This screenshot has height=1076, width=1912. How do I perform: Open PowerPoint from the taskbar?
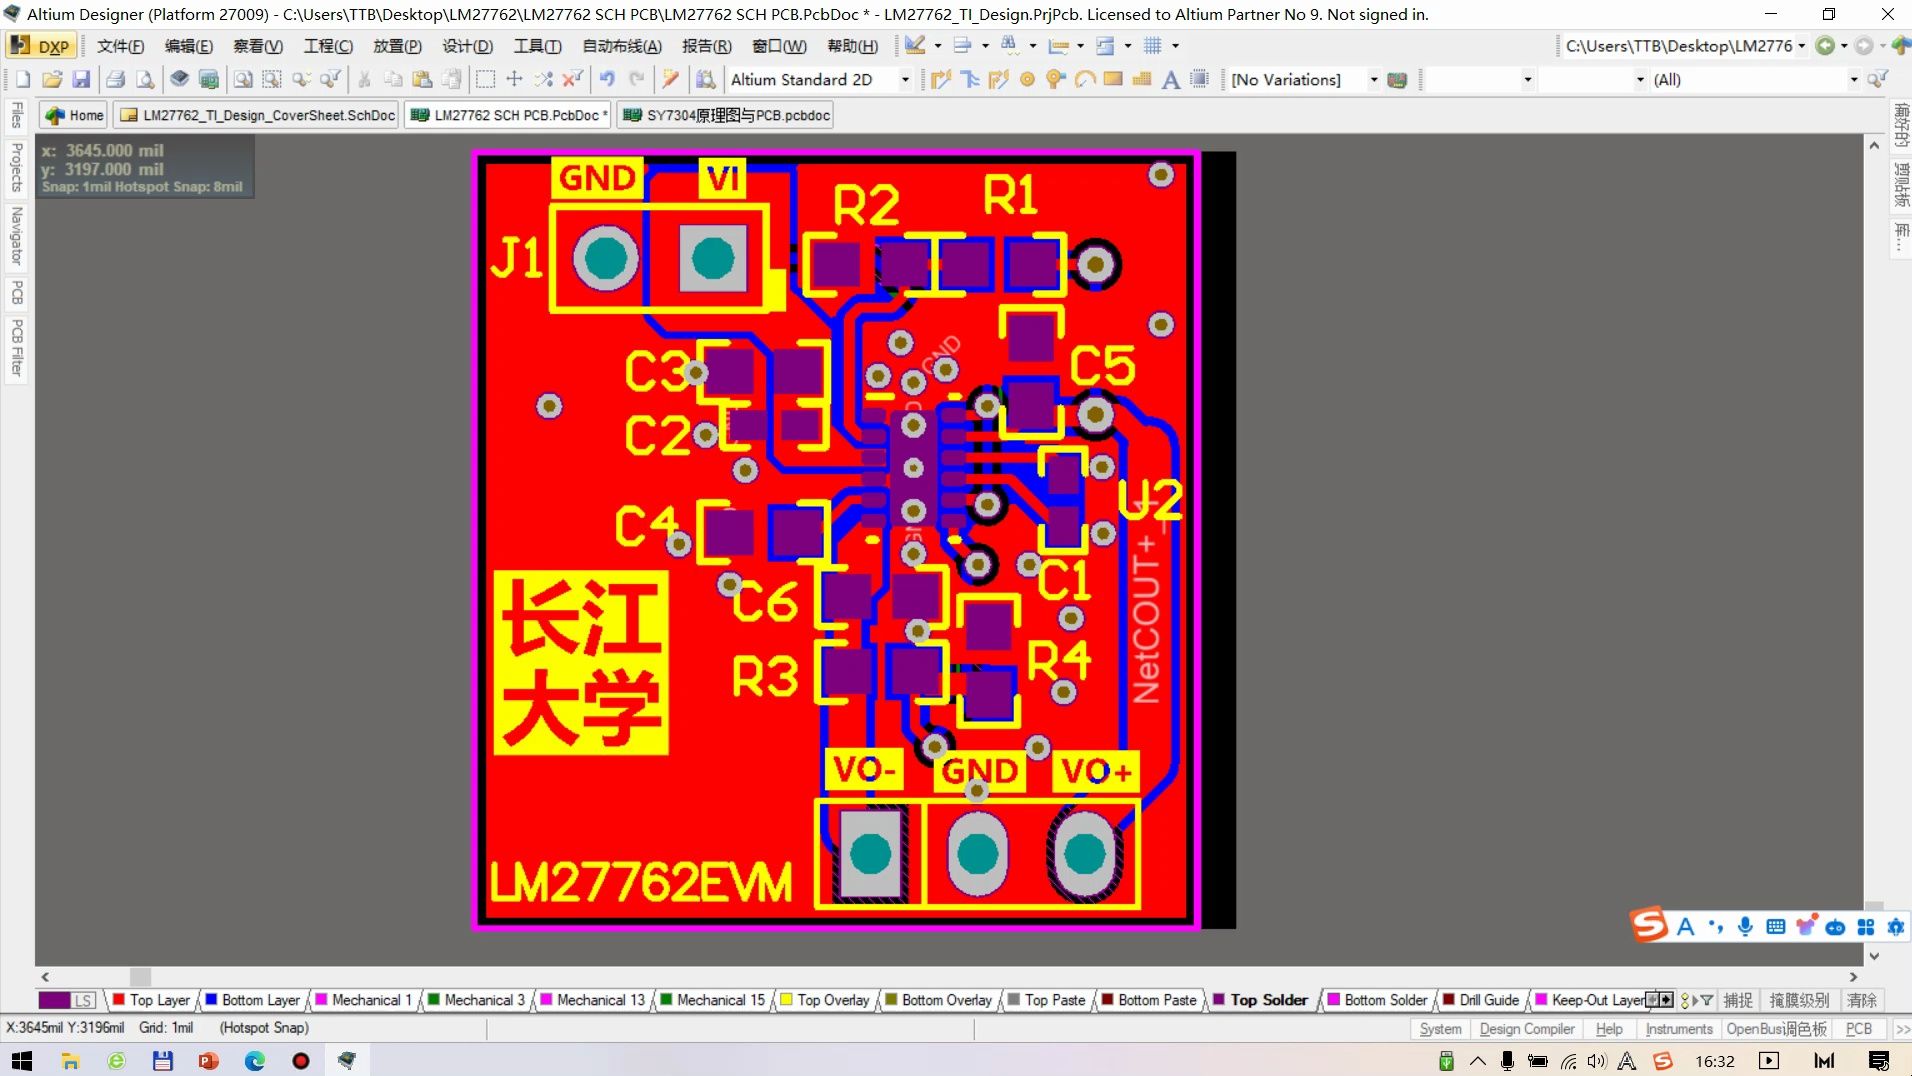[208, 1061]
